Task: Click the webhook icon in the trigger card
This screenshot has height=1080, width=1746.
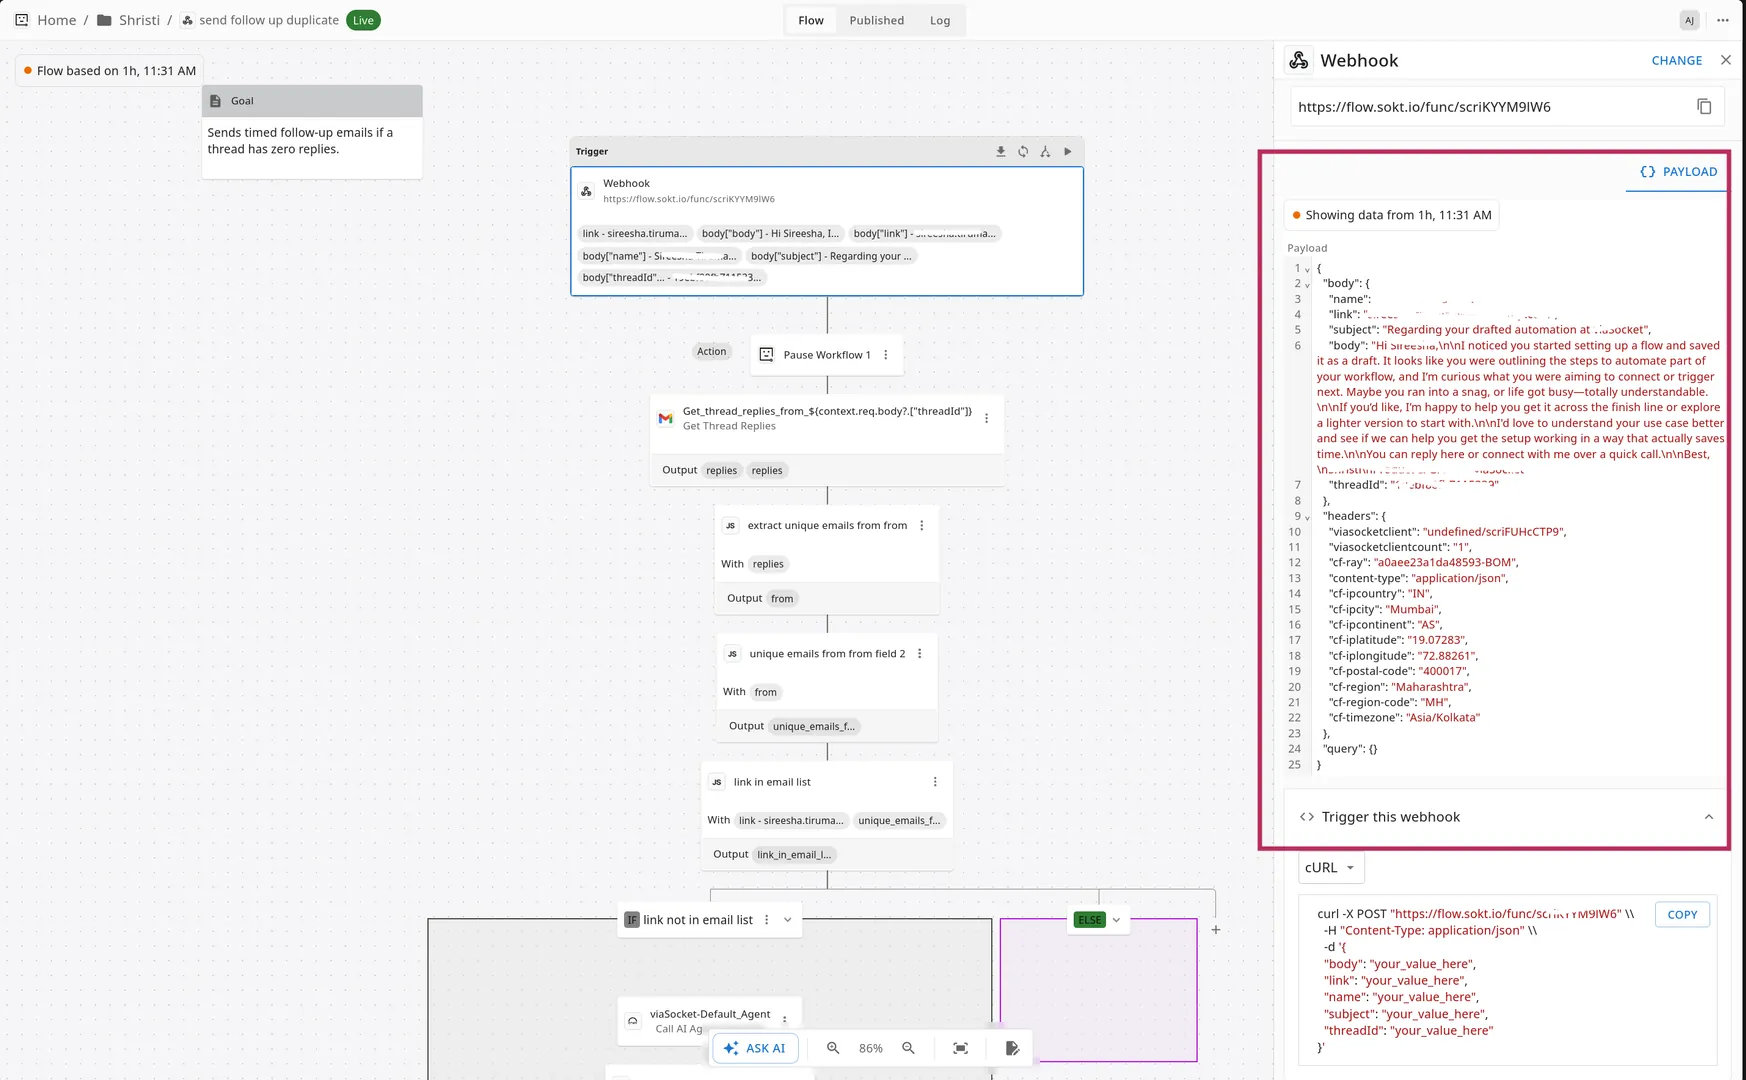Action: 586,191
